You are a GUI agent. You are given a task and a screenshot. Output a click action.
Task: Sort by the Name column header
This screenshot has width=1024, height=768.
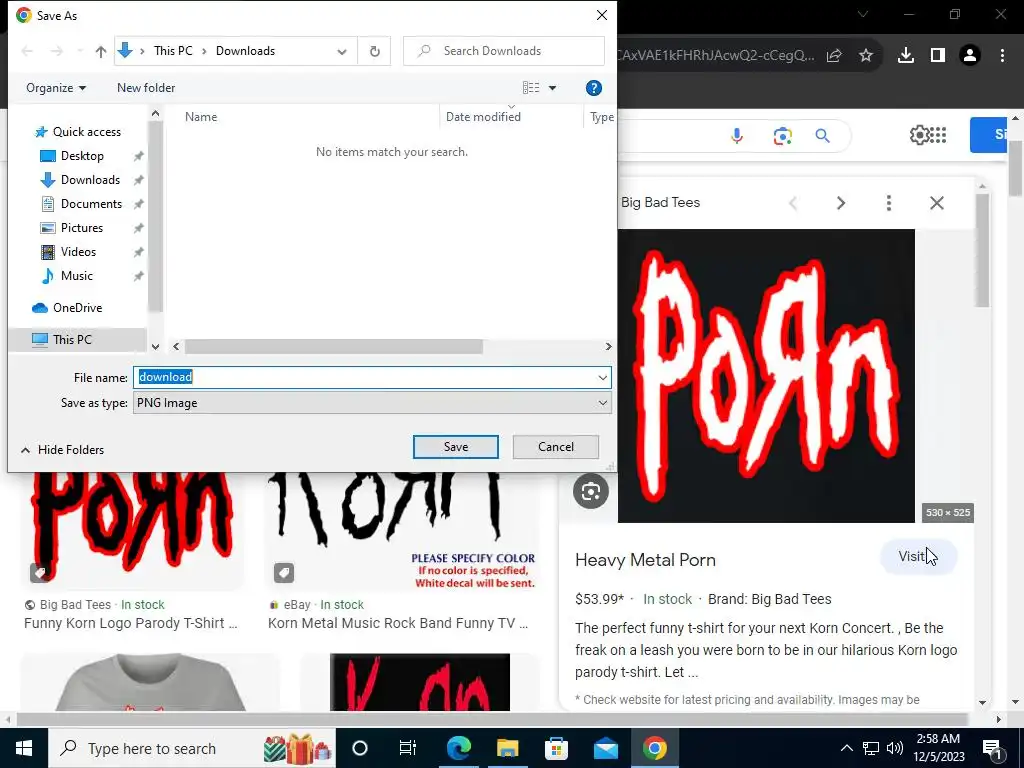coord(201,117)
